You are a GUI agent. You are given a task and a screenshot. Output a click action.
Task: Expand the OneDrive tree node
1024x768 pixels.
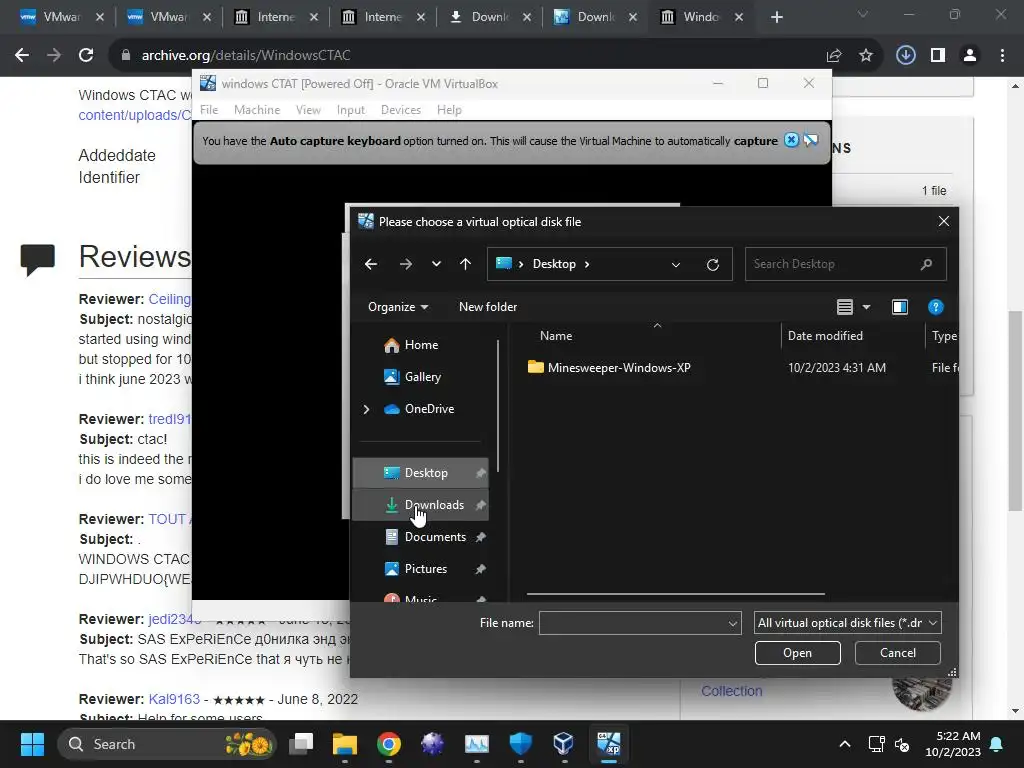pyautogui.click(x=366, y=409)
